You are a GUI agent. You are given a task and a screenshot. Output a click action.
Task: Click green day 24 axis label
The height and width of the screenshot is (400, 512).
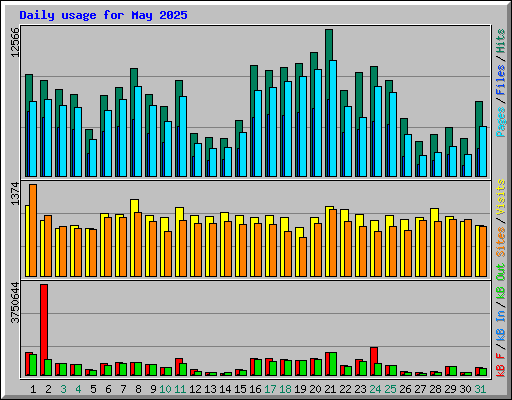point(375,389)
